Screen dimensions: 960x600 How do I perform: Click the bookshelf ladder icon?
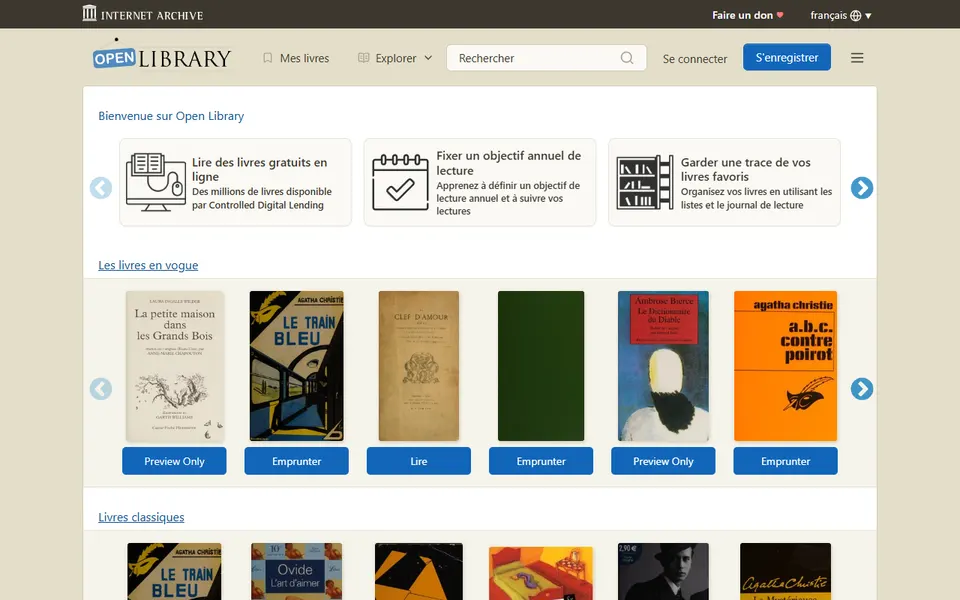click(x=645, y=182)
